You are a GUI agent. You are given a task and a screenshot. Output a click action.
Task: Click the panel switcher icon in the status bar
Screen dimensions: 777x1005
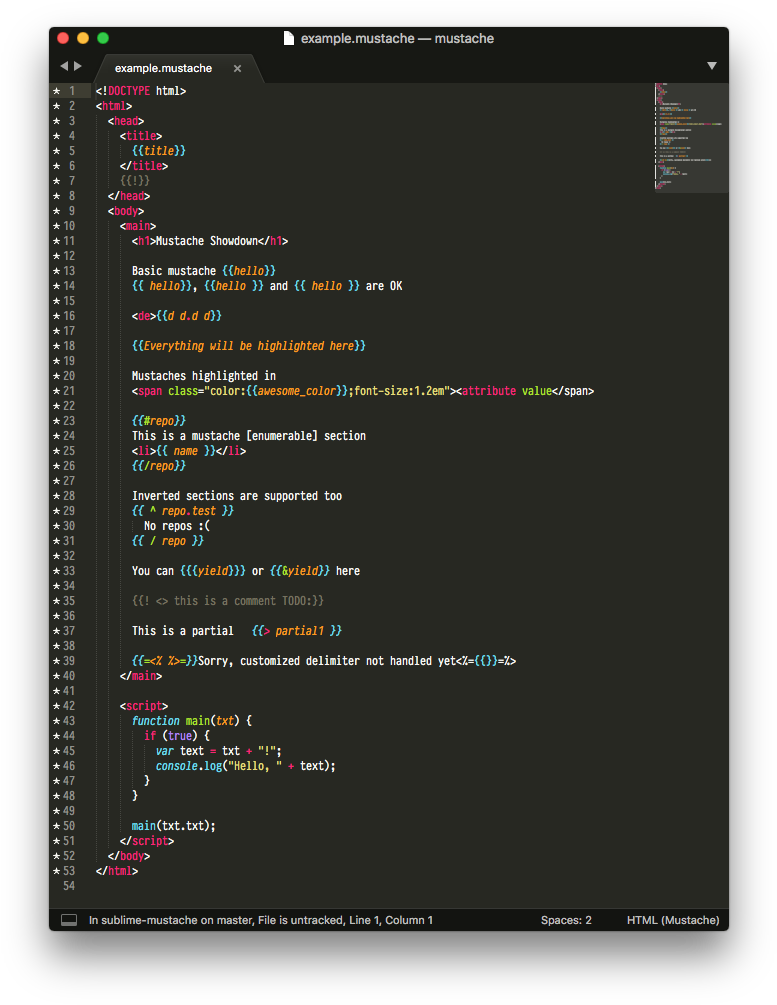pos(68,919)
